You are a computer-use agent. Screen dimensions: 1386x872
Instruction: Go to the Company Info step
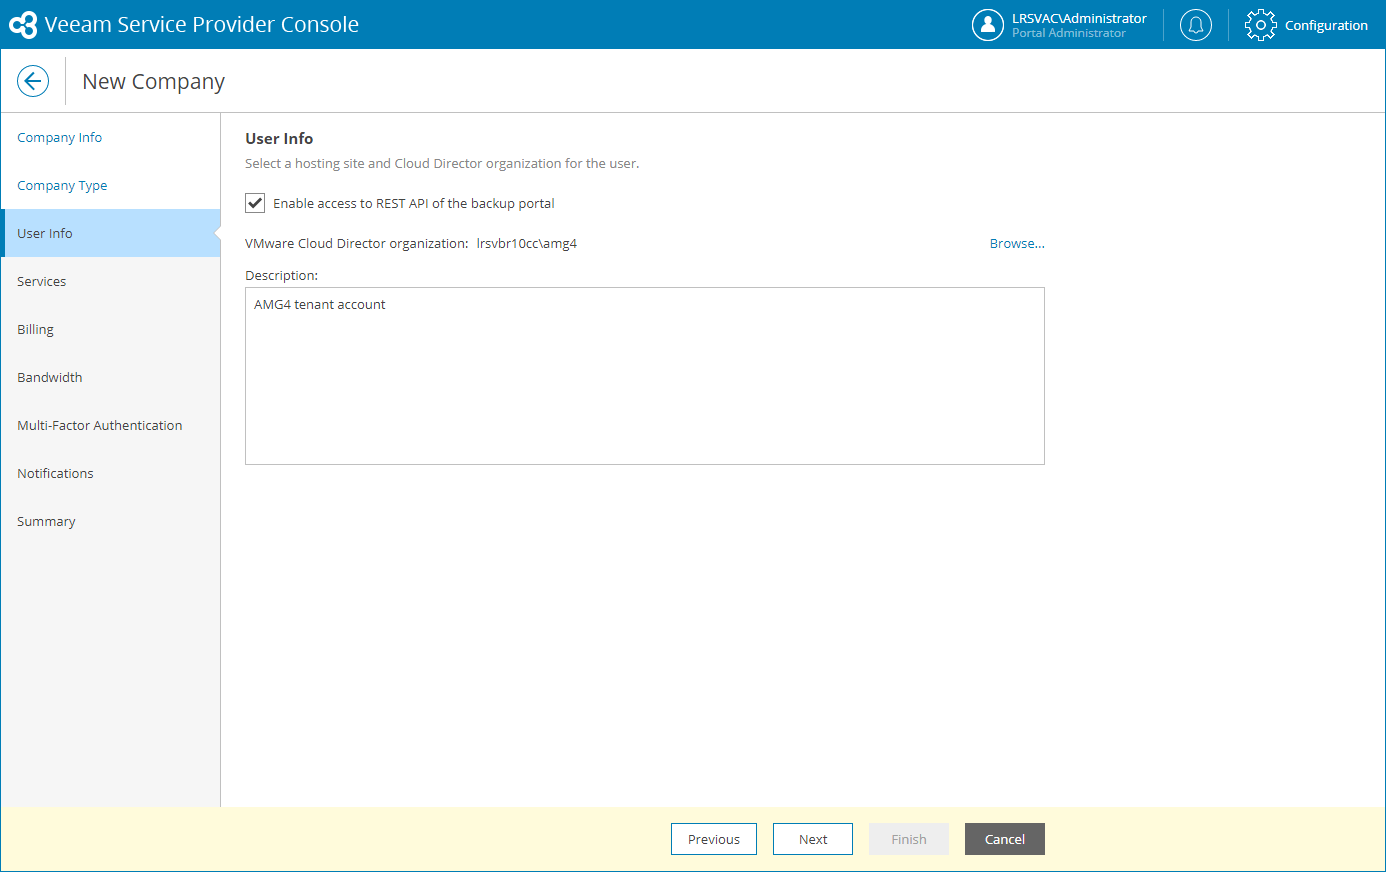(59, 137)
